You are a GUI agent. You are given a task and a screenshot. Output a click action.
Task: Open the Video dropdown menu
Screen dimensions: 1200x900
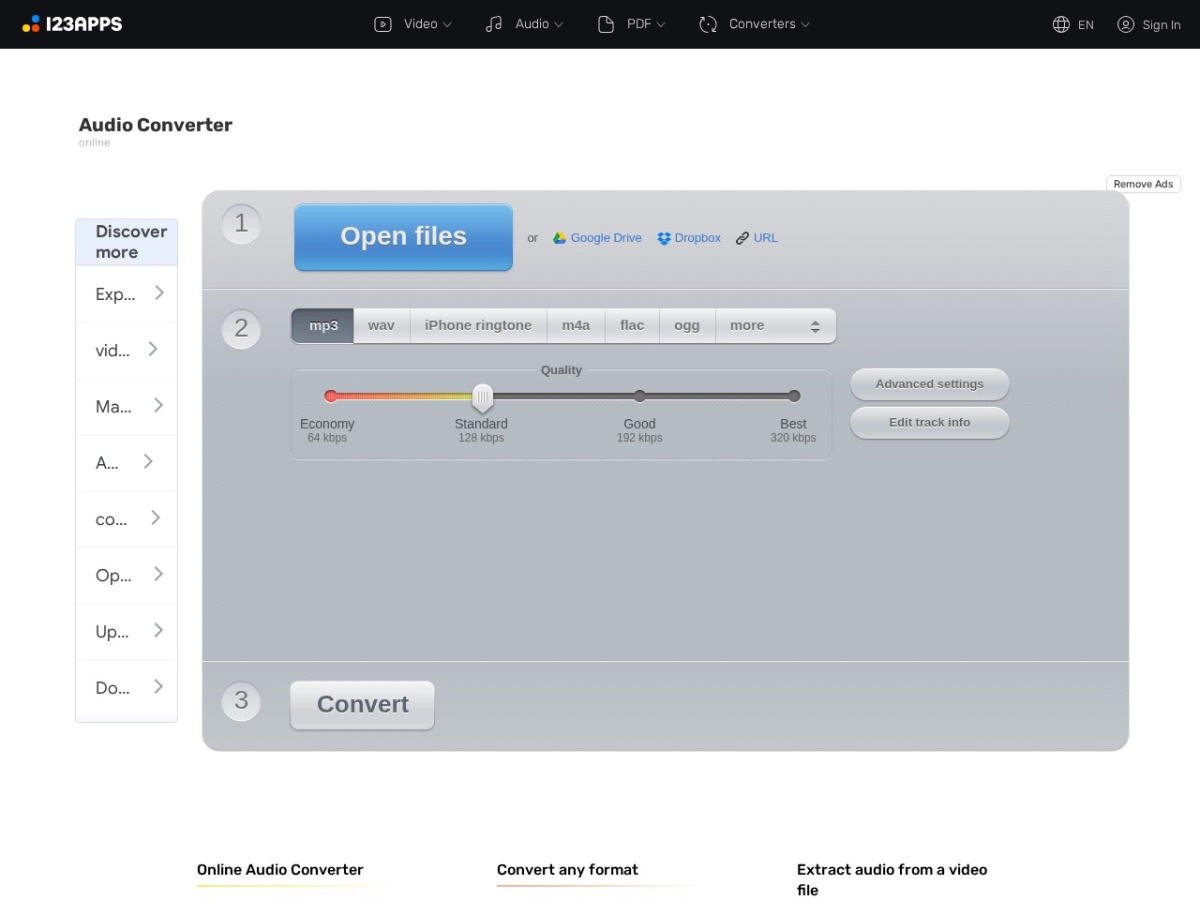point(413,24)
